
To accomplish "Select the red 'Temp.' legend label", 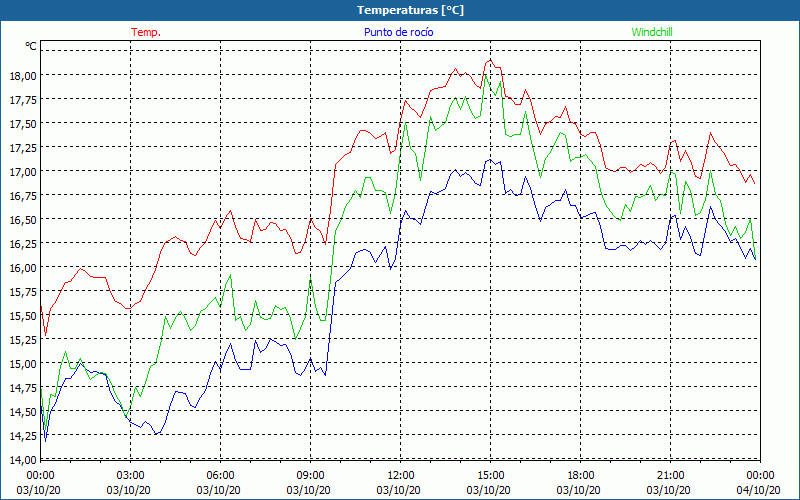I will 146,32.
